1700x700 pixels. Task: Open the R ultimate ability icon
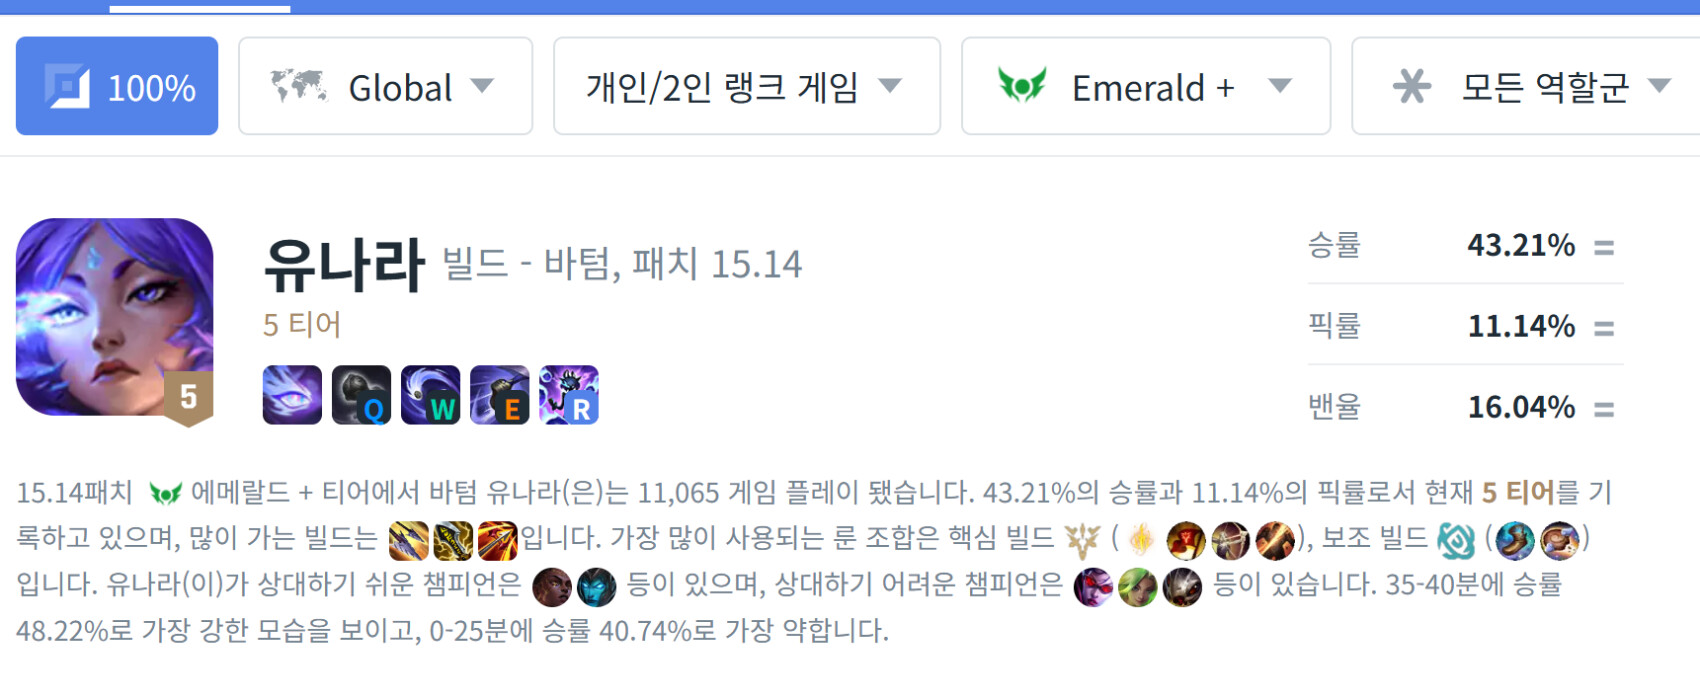click(568, 395)
